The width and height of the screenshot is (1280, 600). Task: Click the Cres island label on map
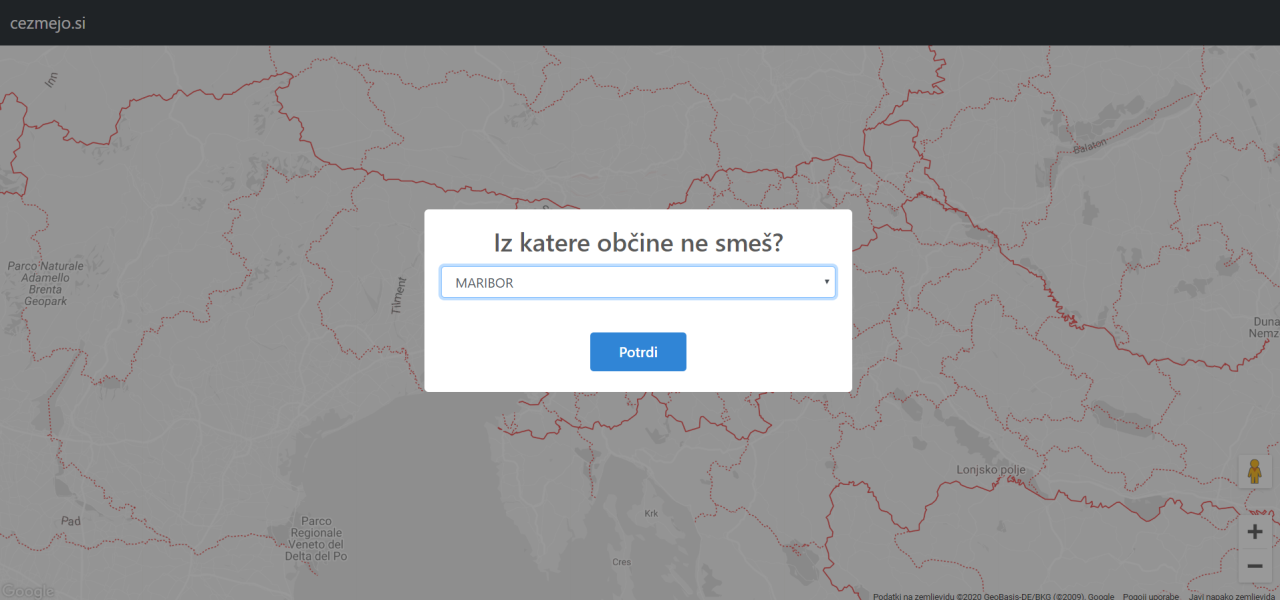pyautogui.click(x=622, y=562)
